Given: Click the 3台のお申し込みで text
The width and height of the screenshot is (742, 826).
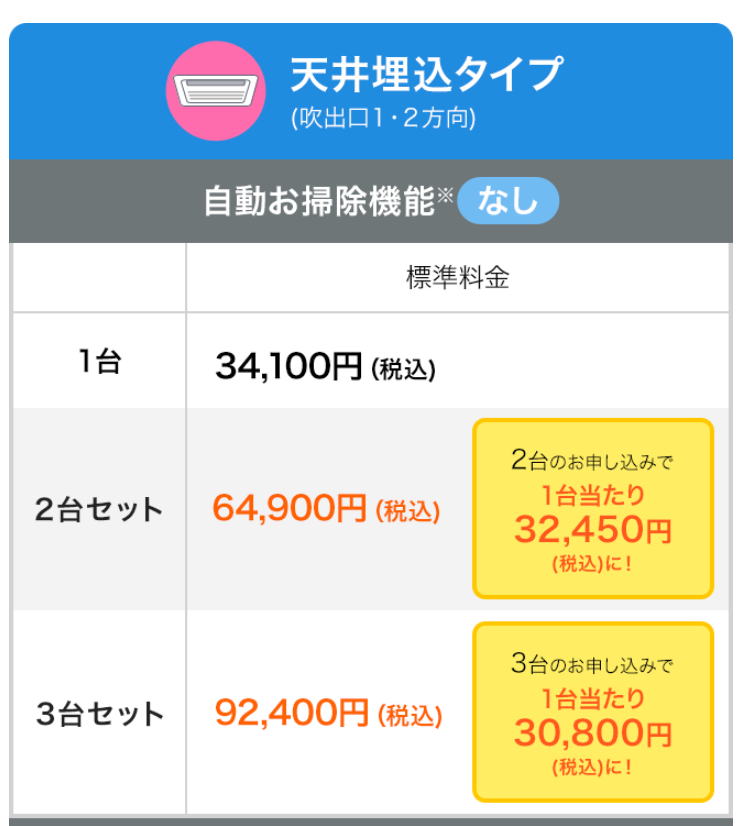Looking at the screenshot, I should [x=592, y=664].
